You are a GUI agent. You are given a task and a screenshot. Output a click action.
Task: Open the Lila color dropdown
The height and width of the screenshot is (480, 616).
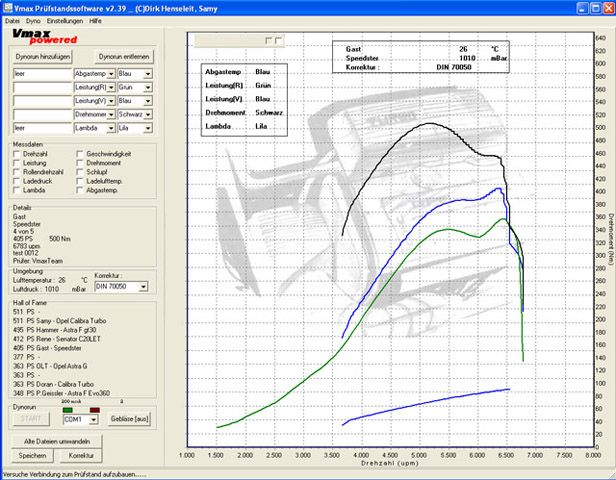coord(148,128)
